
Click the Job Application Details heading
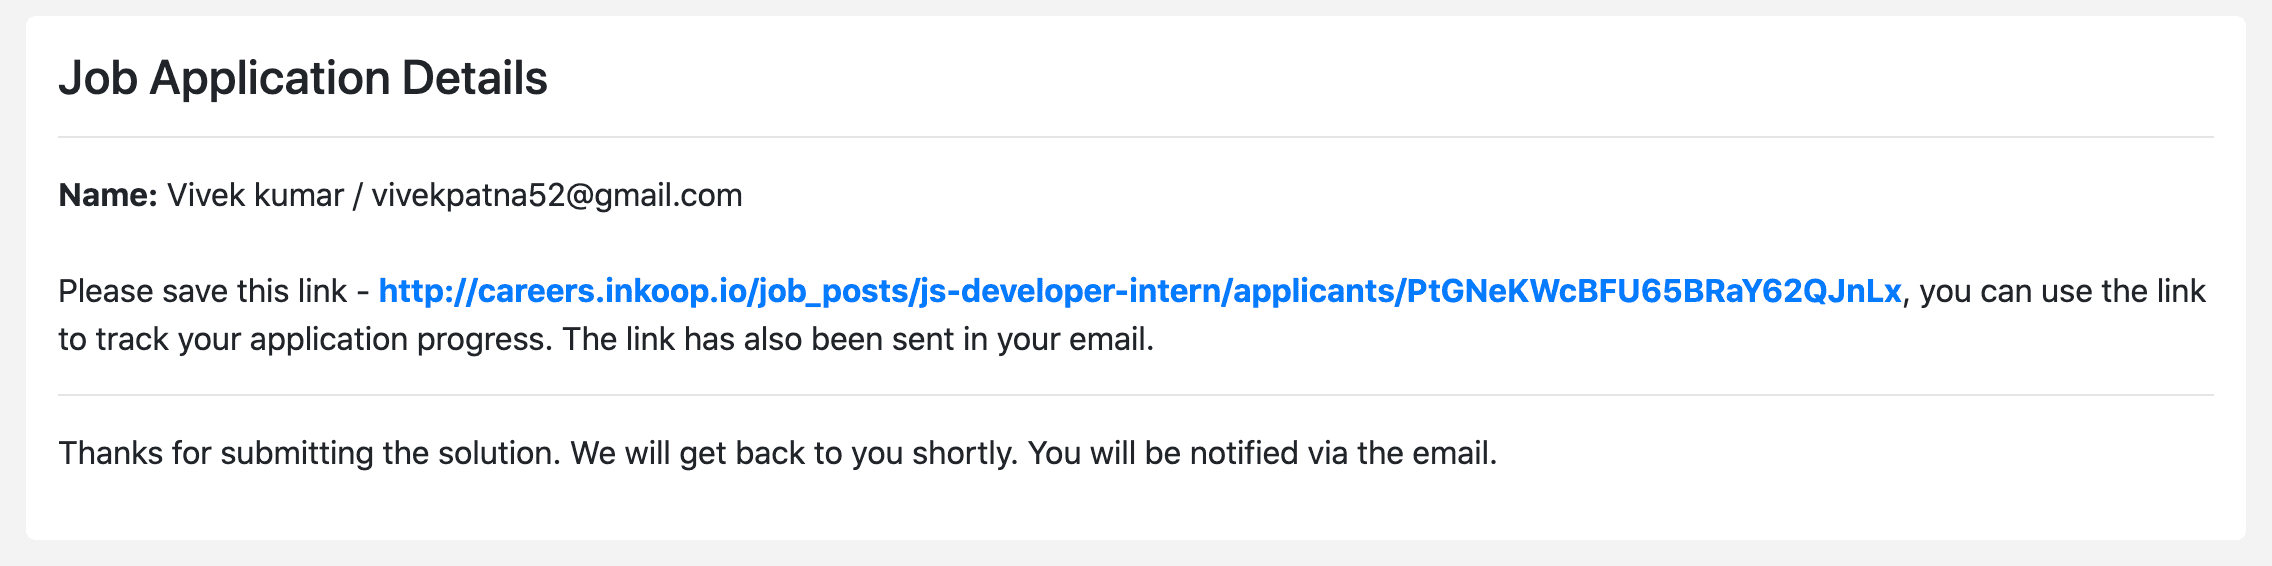coord(303,77)
